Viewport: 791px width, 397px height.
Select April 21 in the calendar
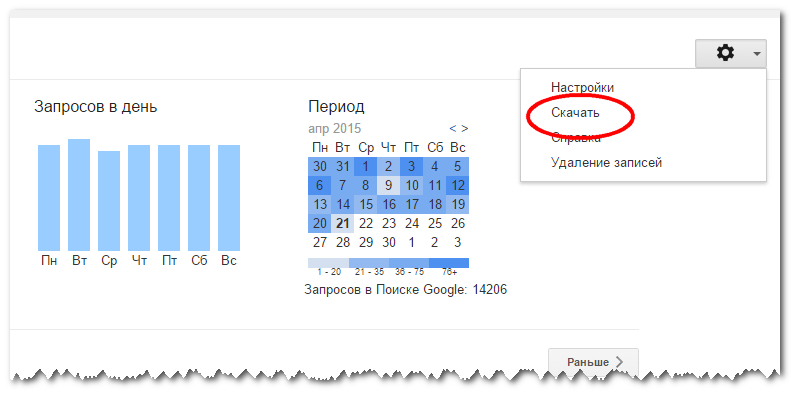click(x=343, y=223)
